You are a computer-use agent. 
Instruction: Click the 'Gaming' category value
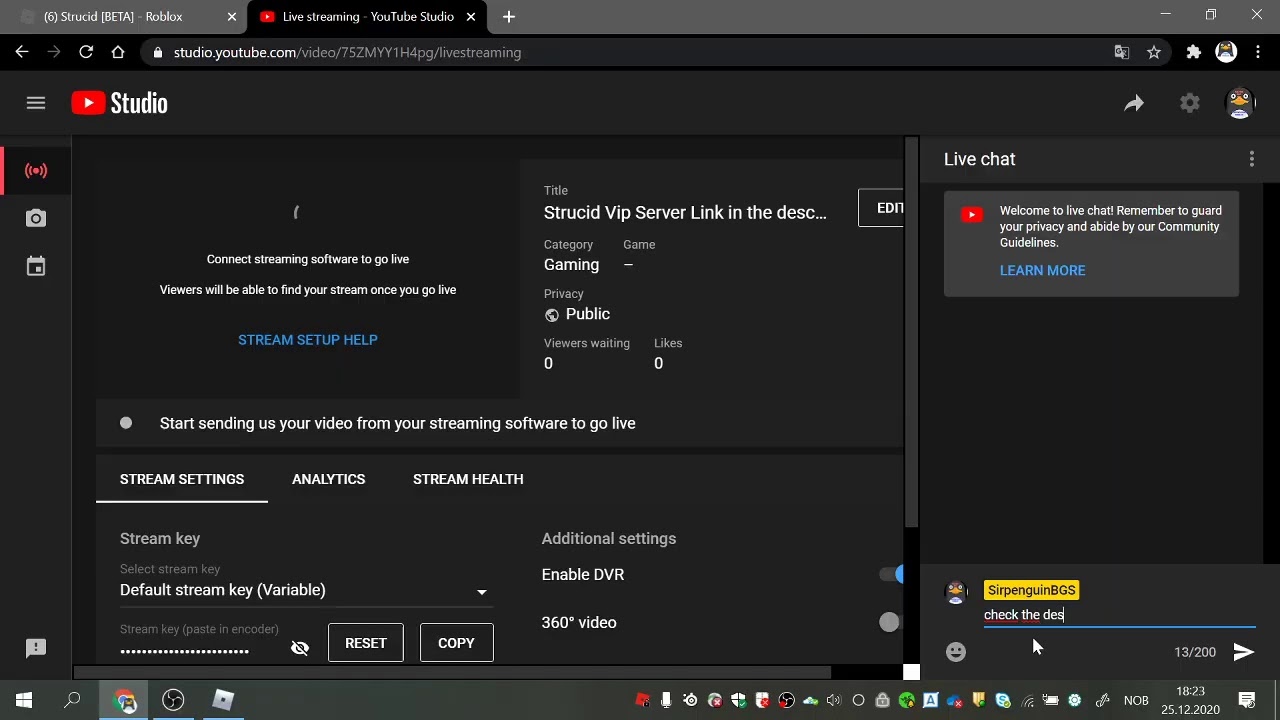(x=571, y=265)
